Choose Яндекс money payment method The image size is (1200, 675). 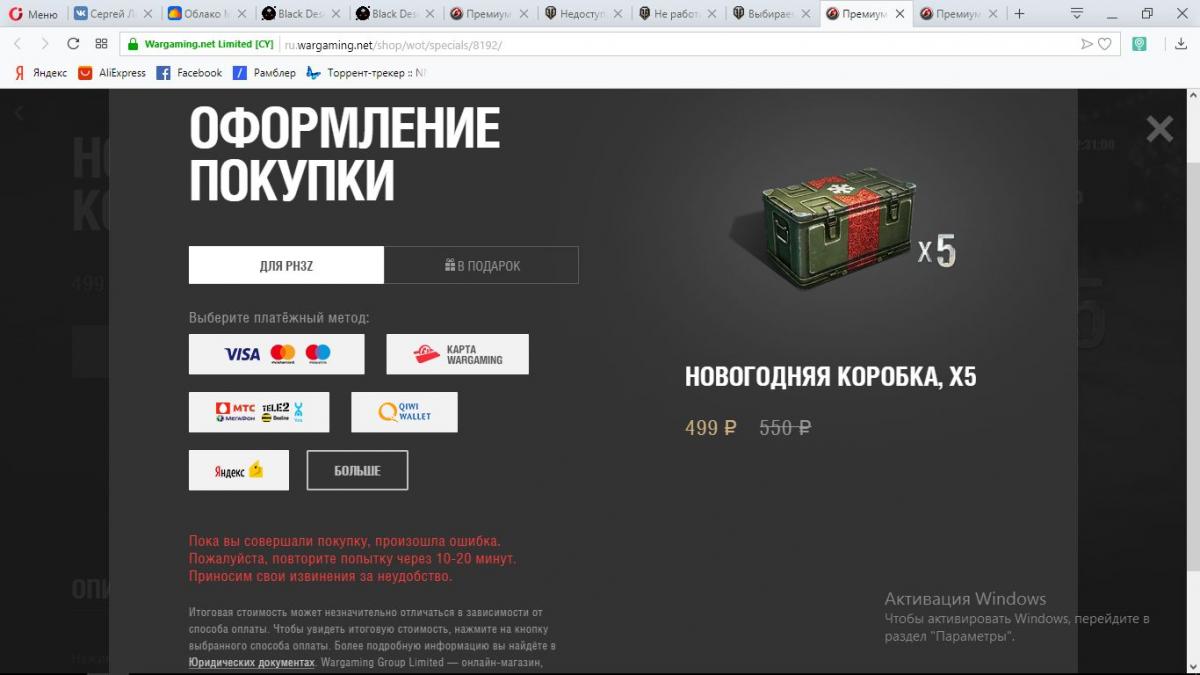click(x=239, y=470)
